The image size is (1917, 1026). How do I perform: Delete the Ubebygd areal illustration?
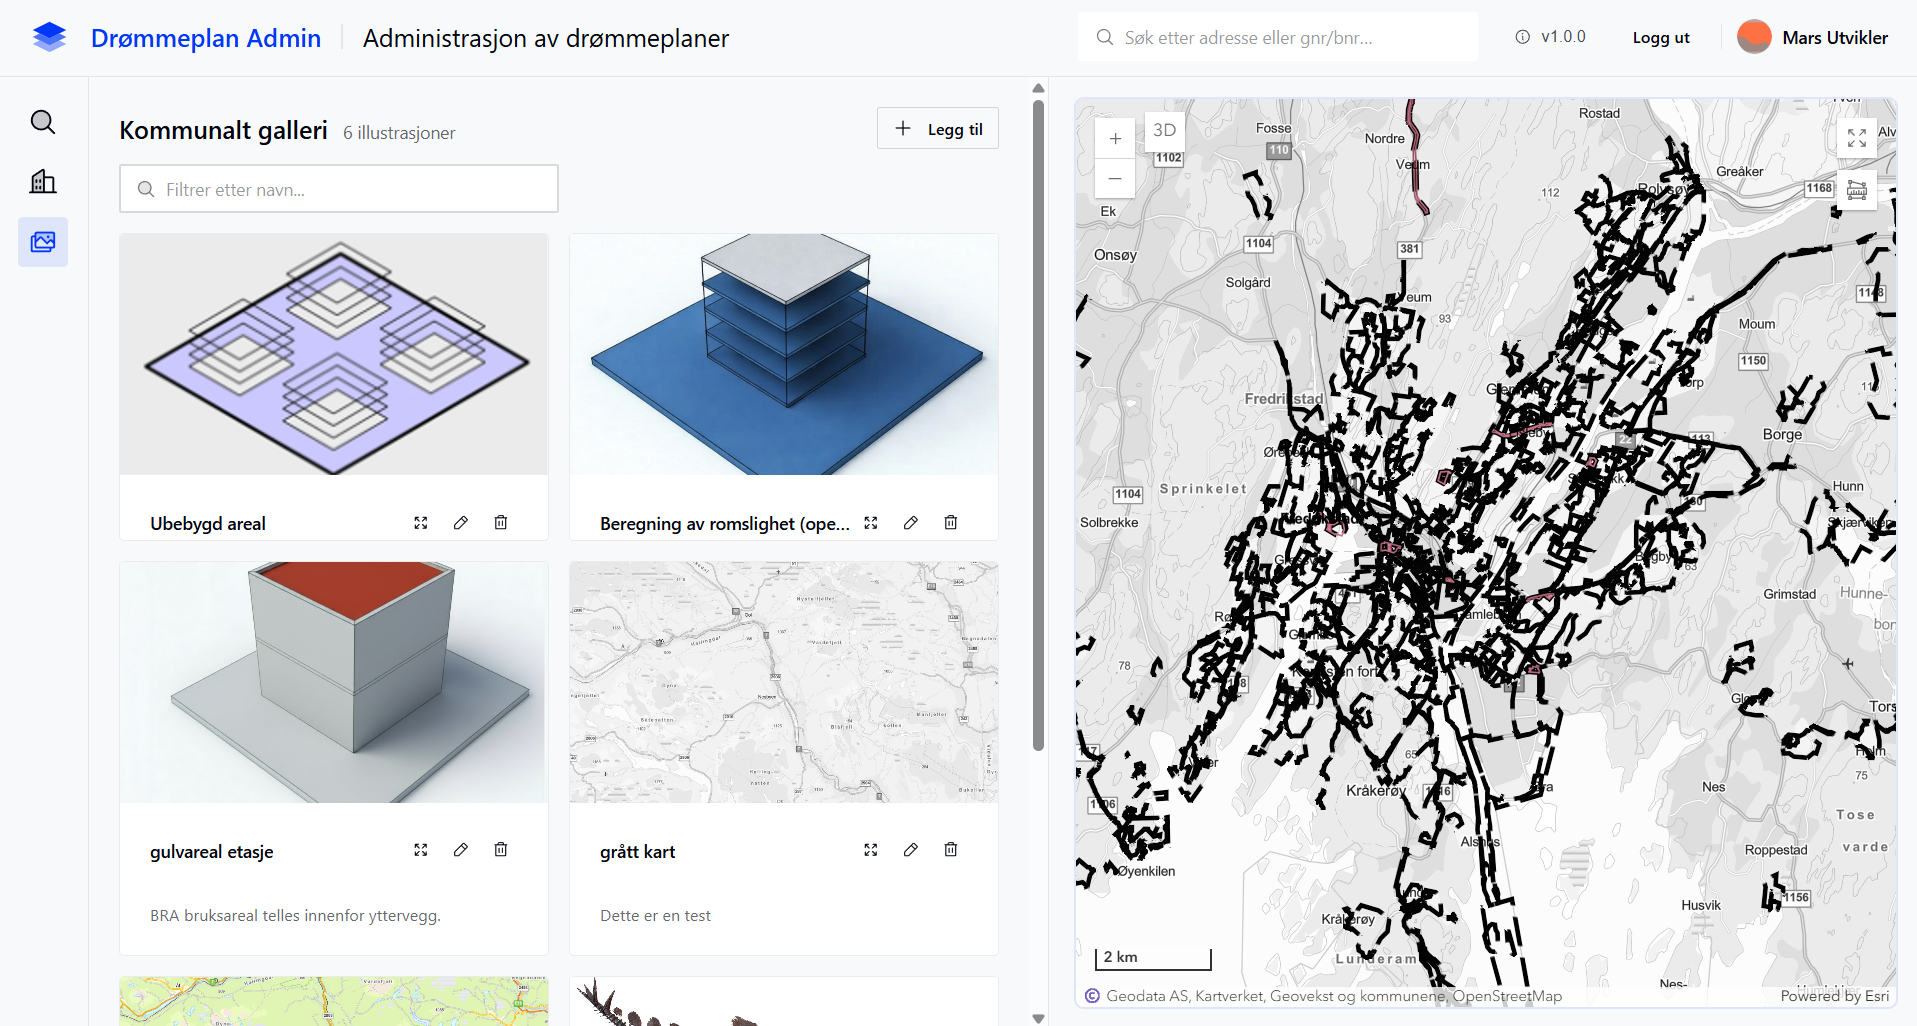pos(501,523)
